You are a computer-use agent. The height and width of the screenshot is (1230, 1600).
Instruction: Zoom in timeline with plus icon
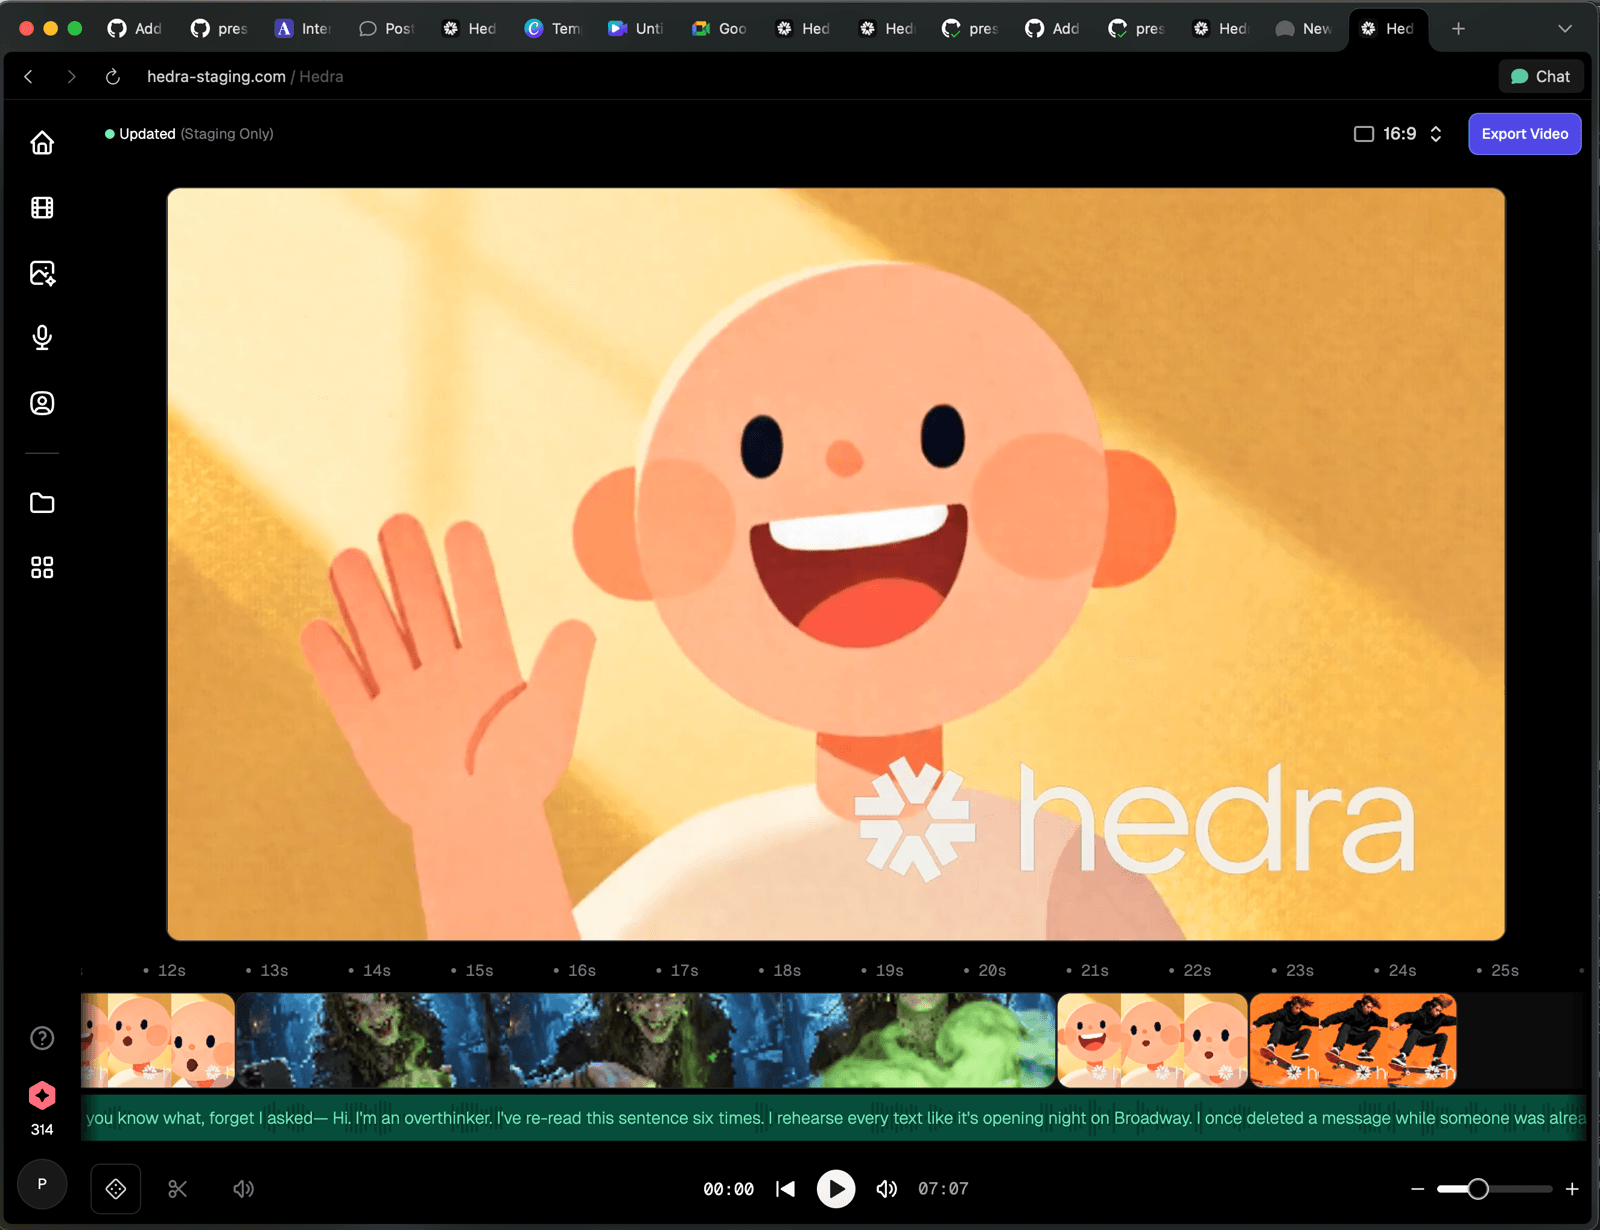[x=1572, y=1189]
